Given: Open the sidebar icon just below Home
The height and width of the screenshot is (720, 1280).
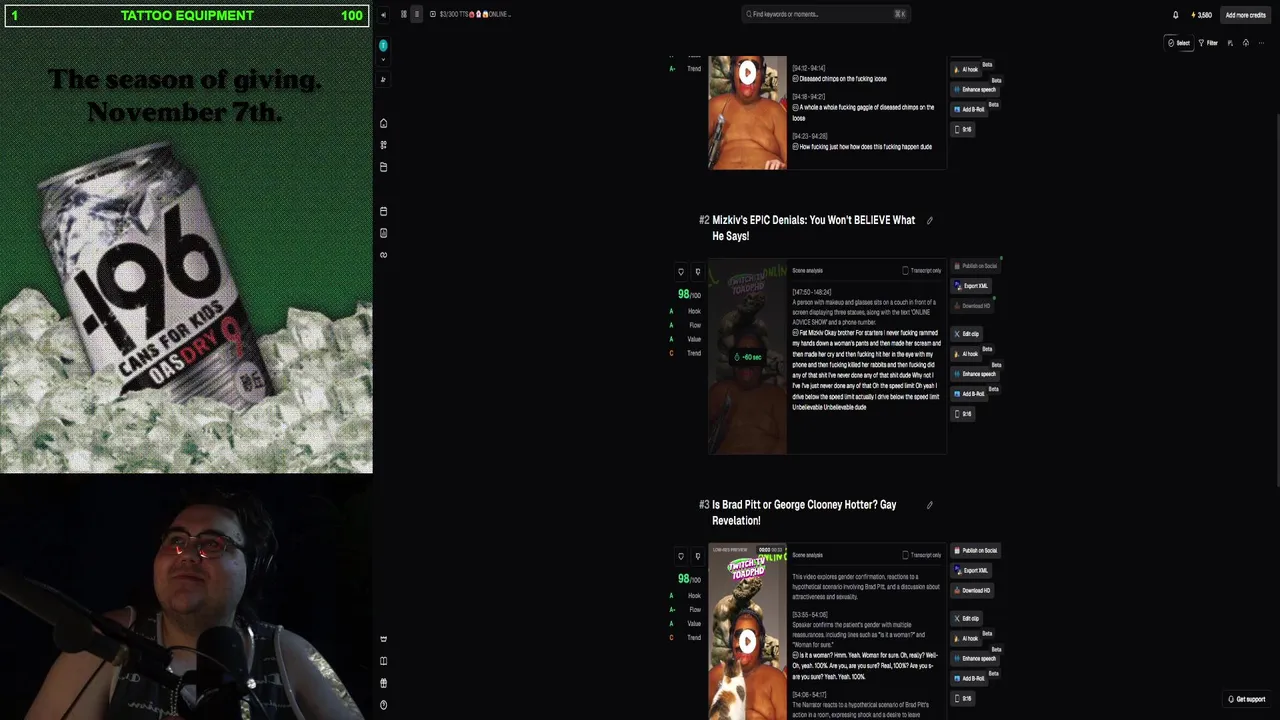Looking at the screenshot, I should 383,145.
